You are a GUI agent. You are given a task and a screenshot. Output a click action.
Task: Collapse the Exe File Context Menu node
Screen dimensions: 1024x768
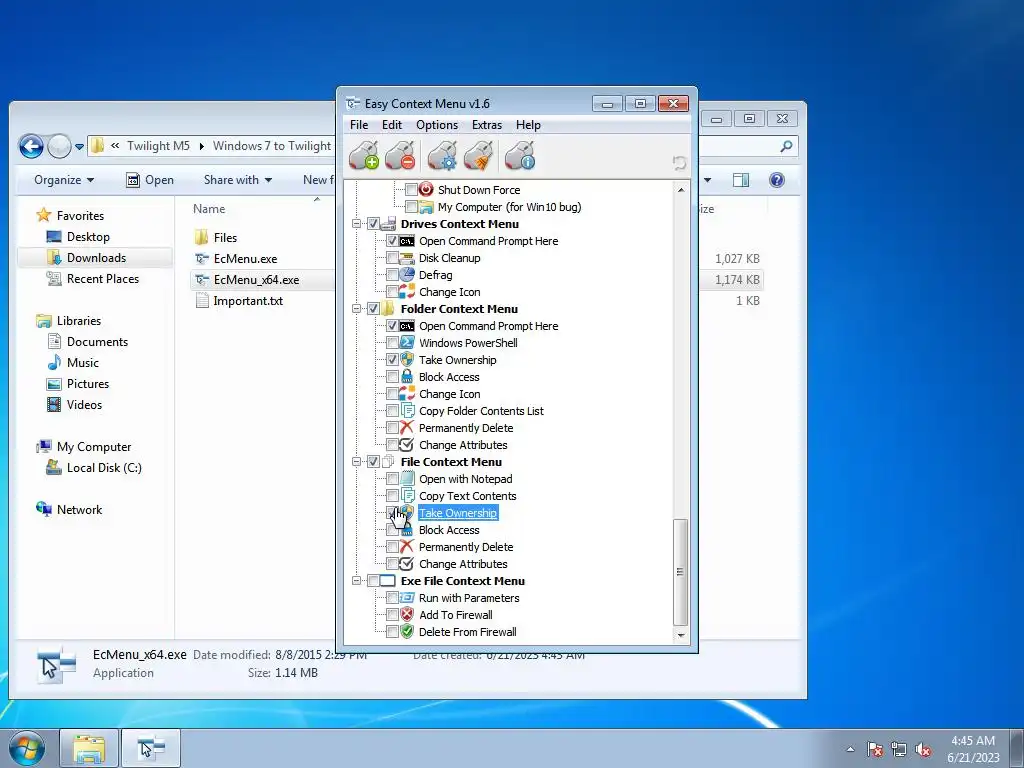357,581
